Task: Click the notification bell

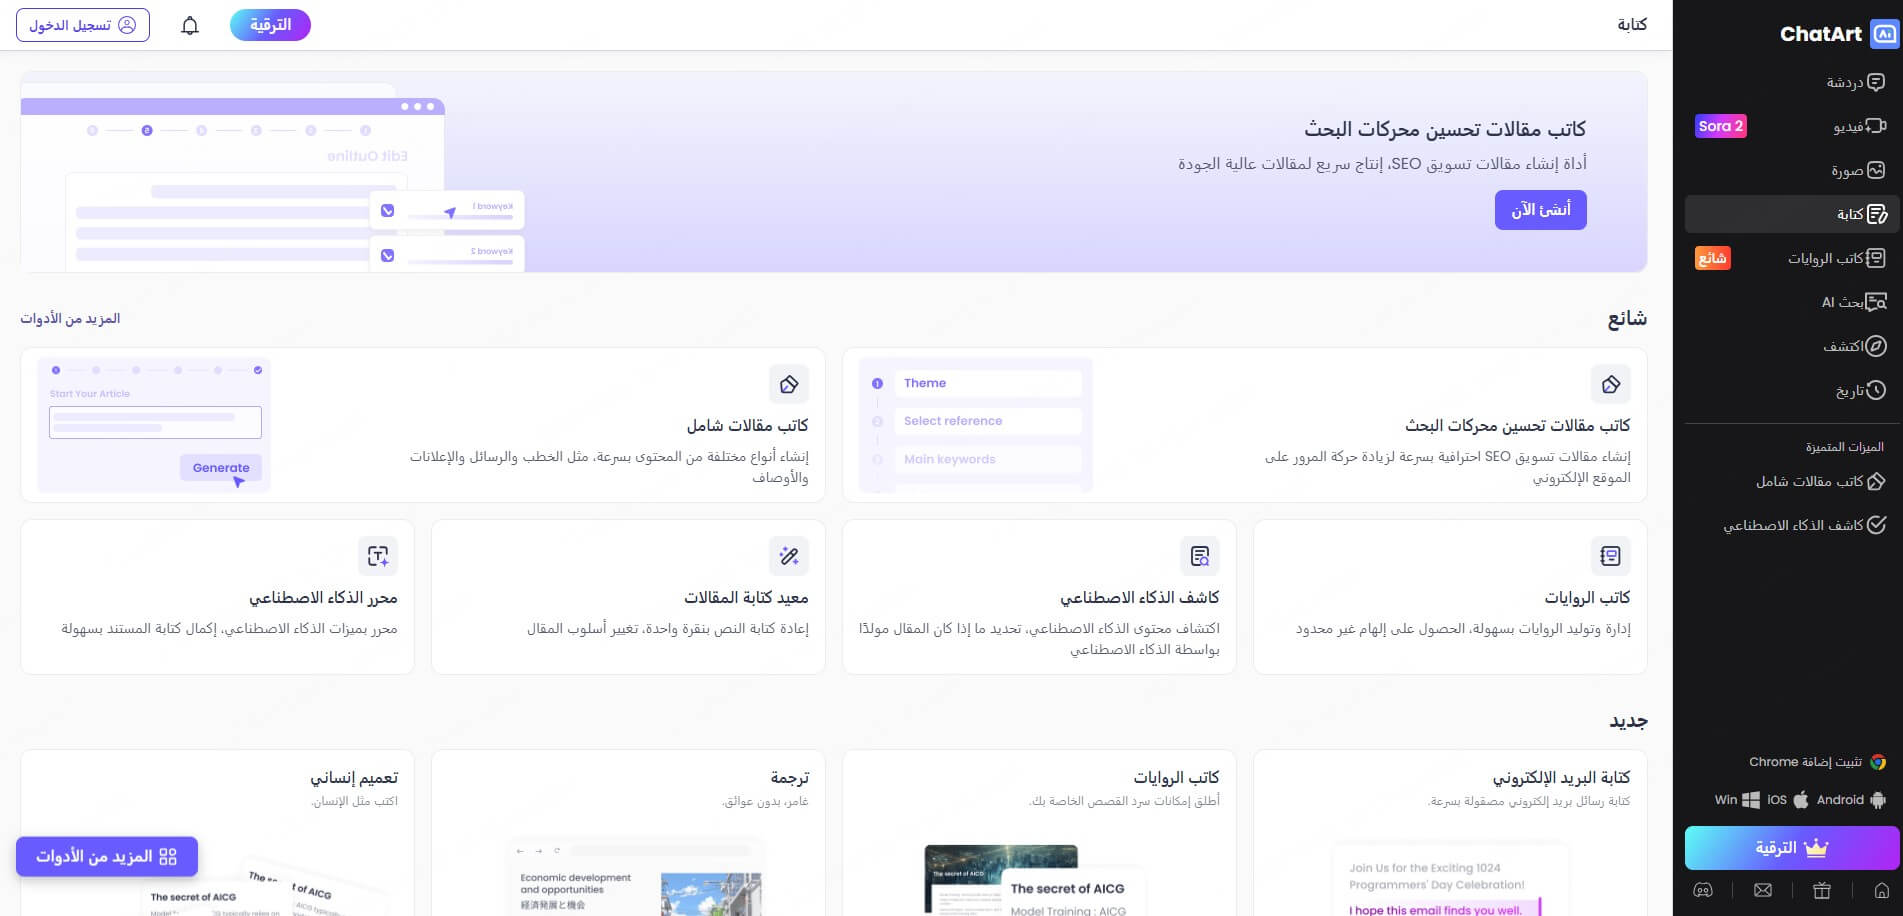Action: pyautogui.click(x=190, y=25)
